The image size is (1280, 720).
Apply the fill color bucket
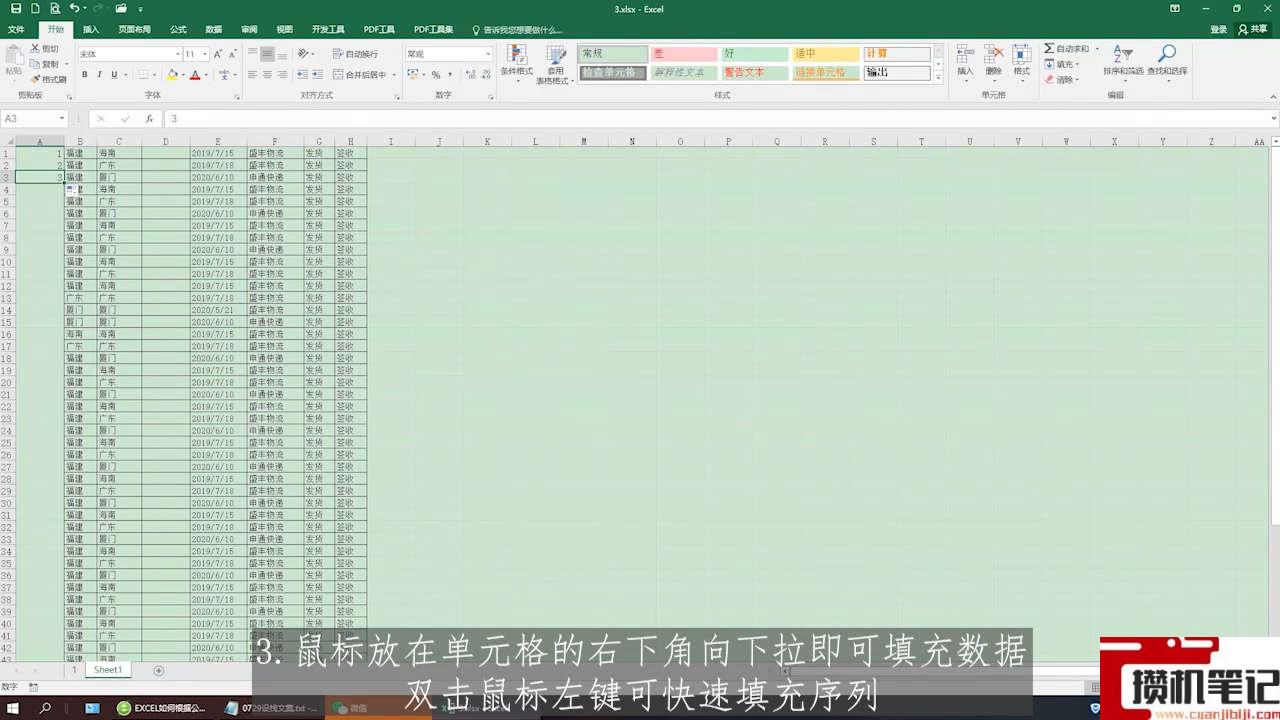coord(172,75)
